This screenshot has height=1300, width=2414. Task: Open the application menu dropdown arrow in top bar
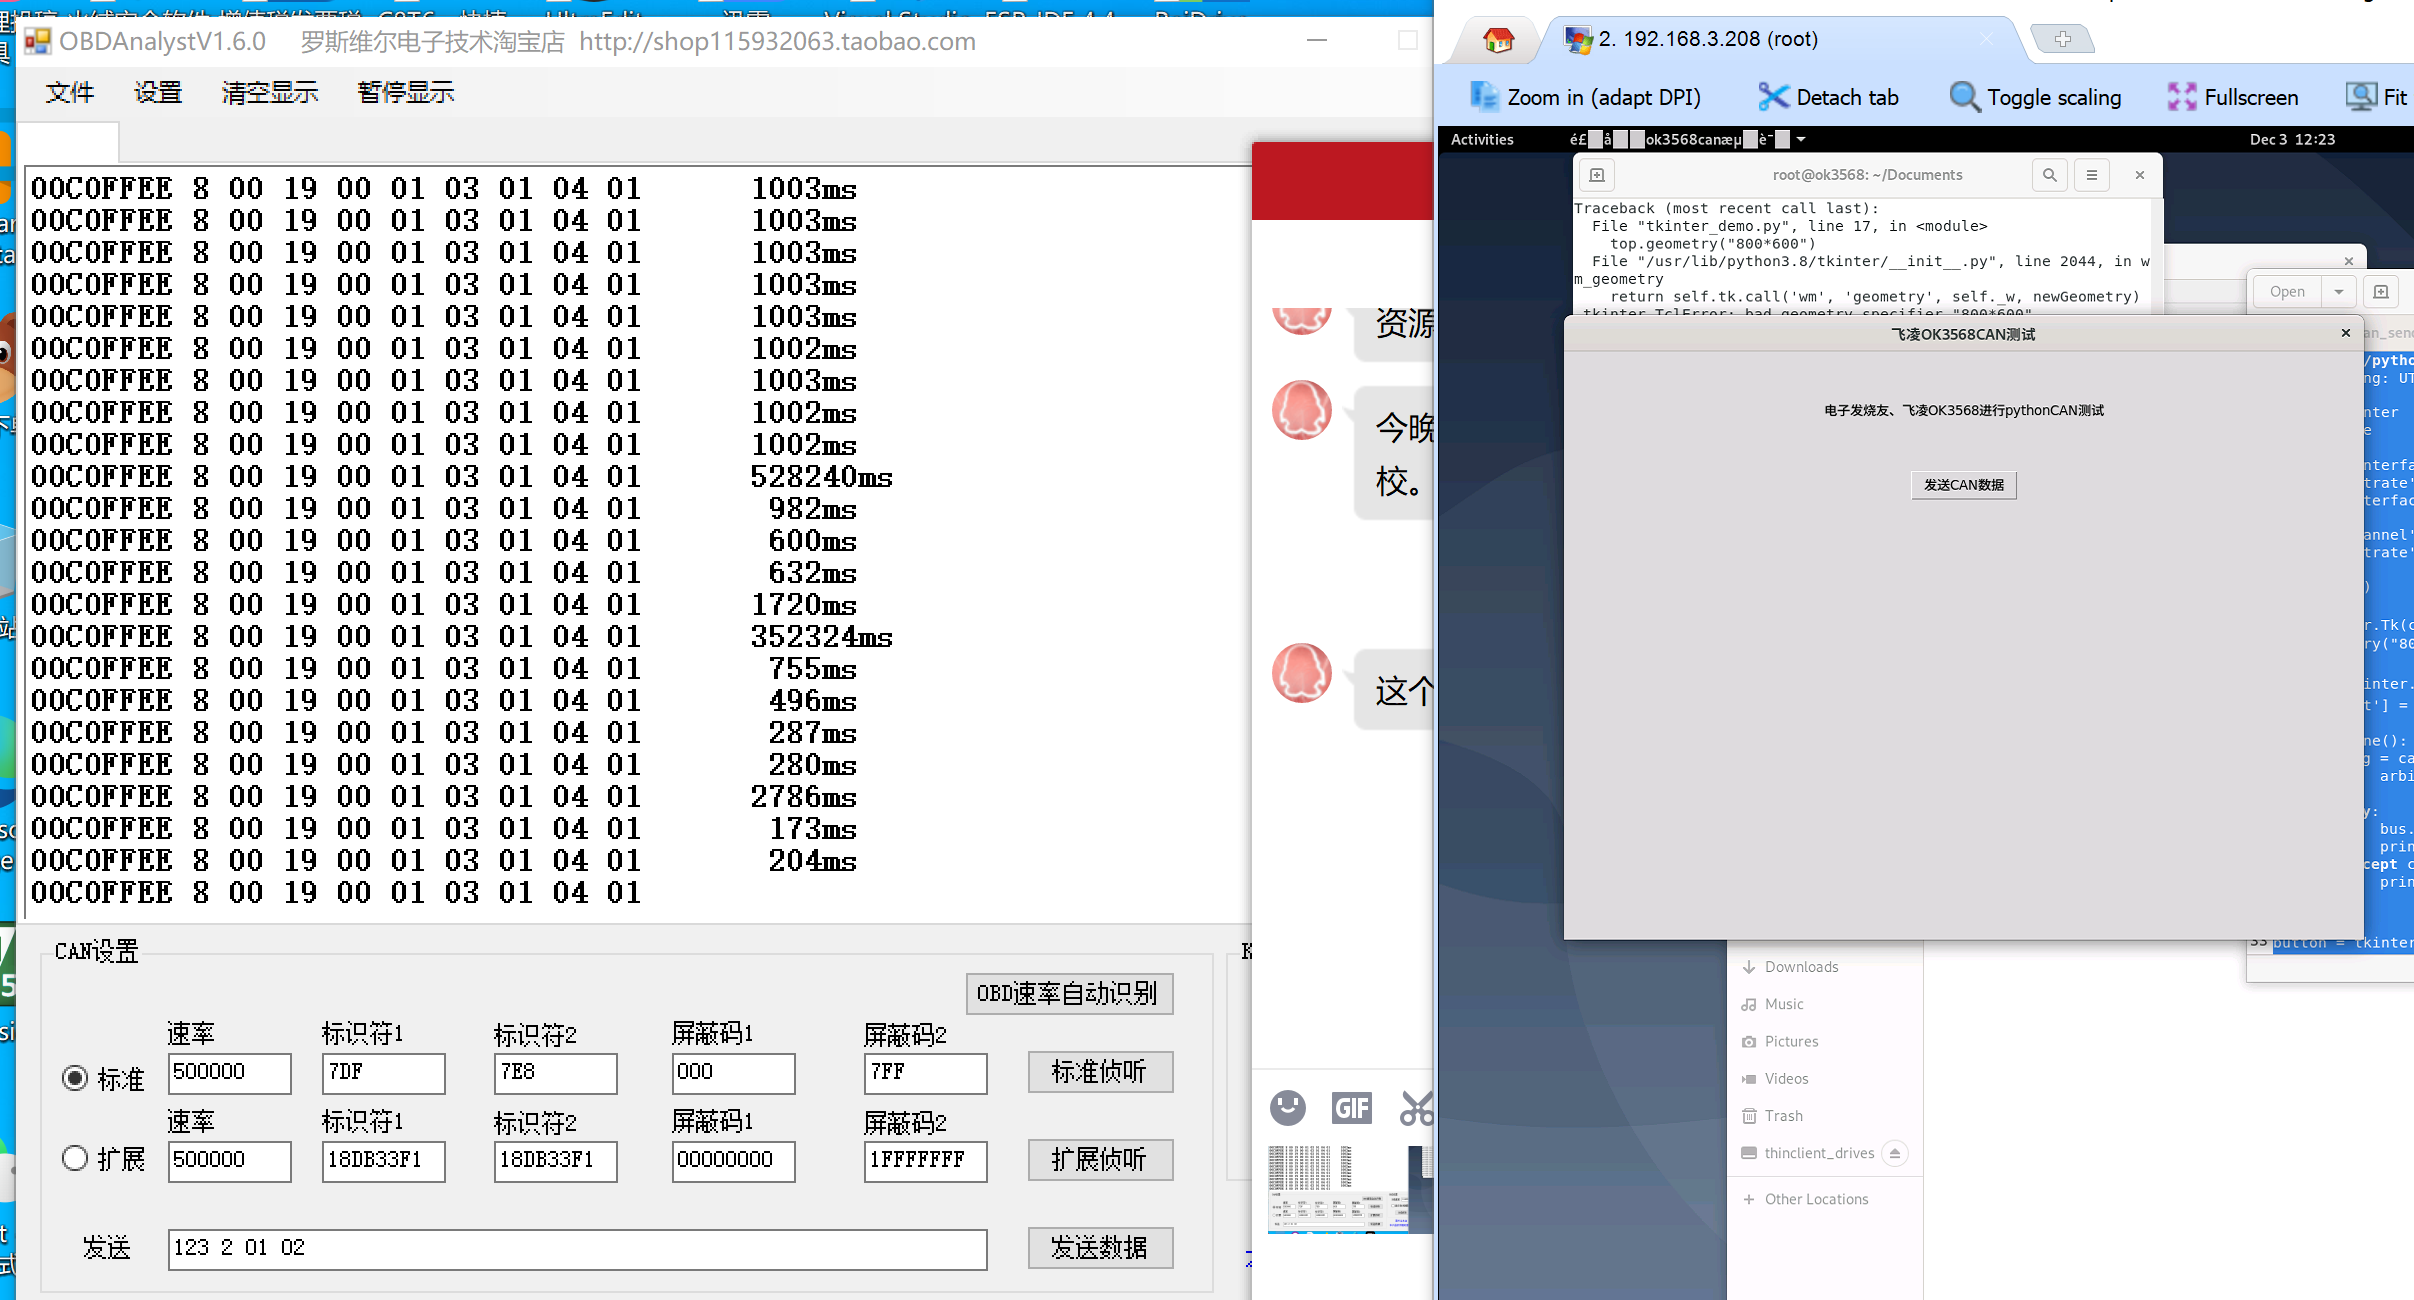[1801, 139]
